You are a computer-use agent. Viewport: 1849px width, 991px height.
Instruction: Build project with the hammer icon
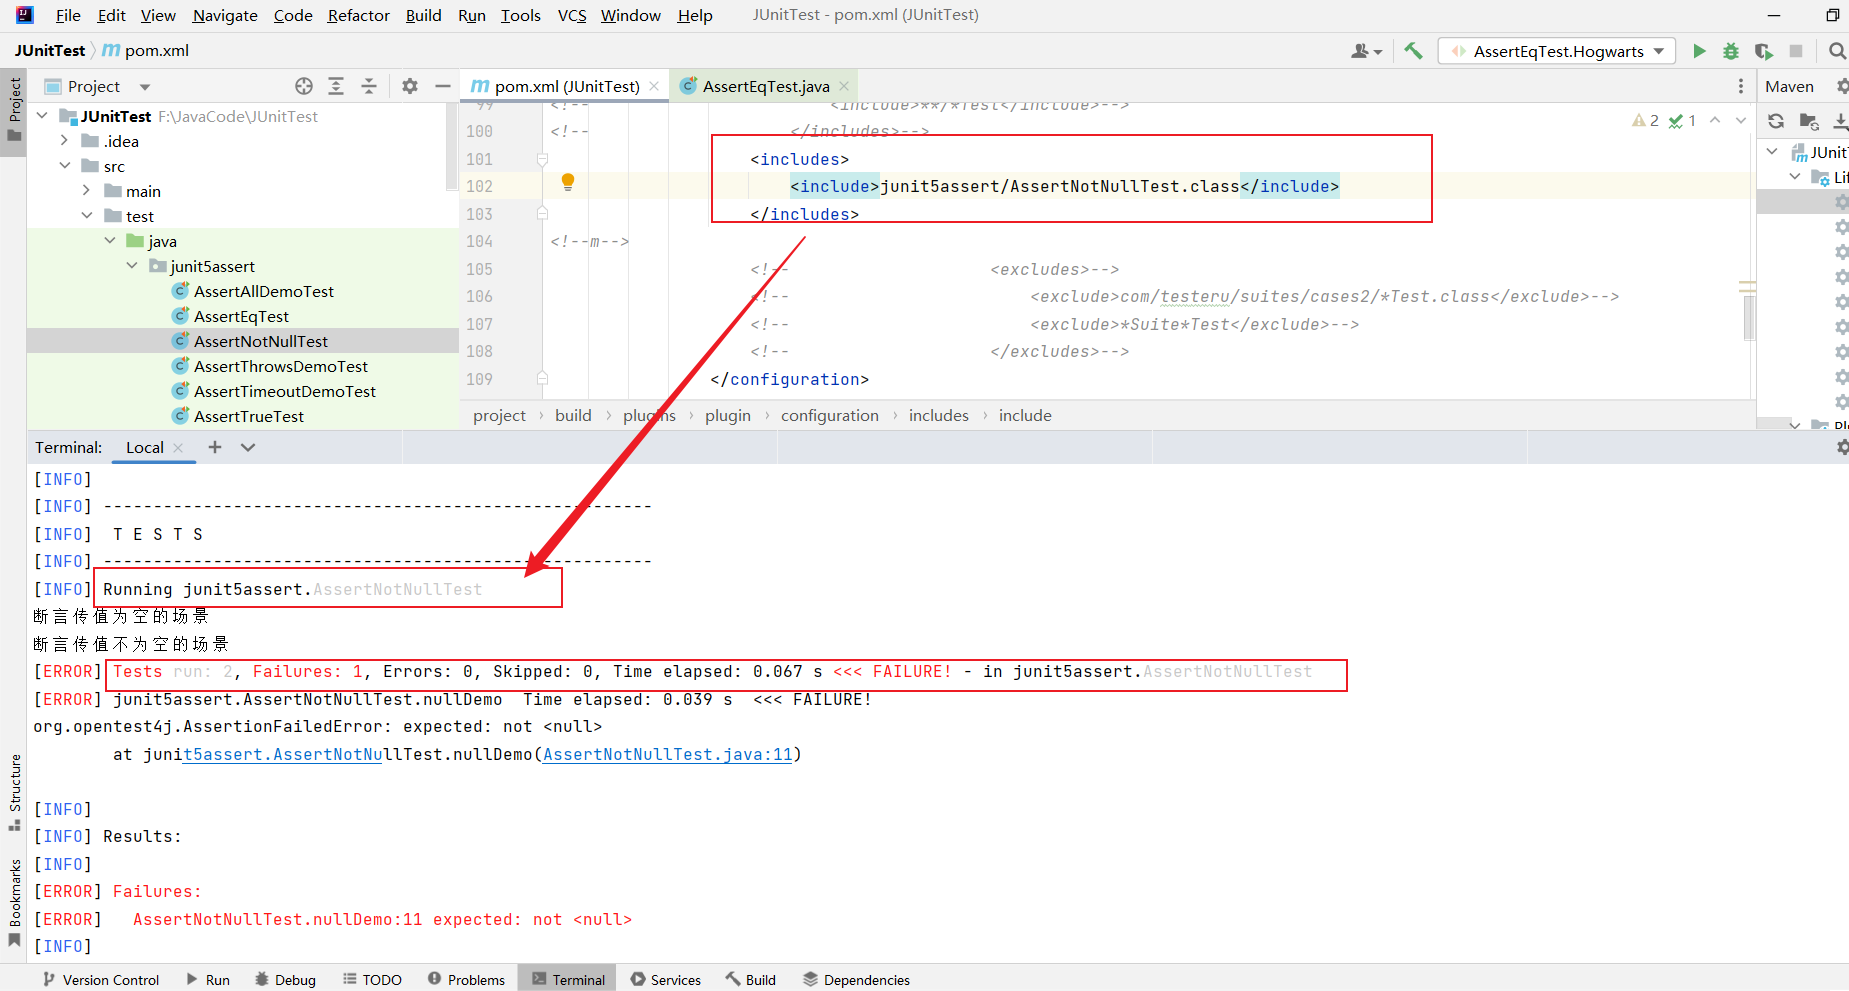coord(1413,51)
